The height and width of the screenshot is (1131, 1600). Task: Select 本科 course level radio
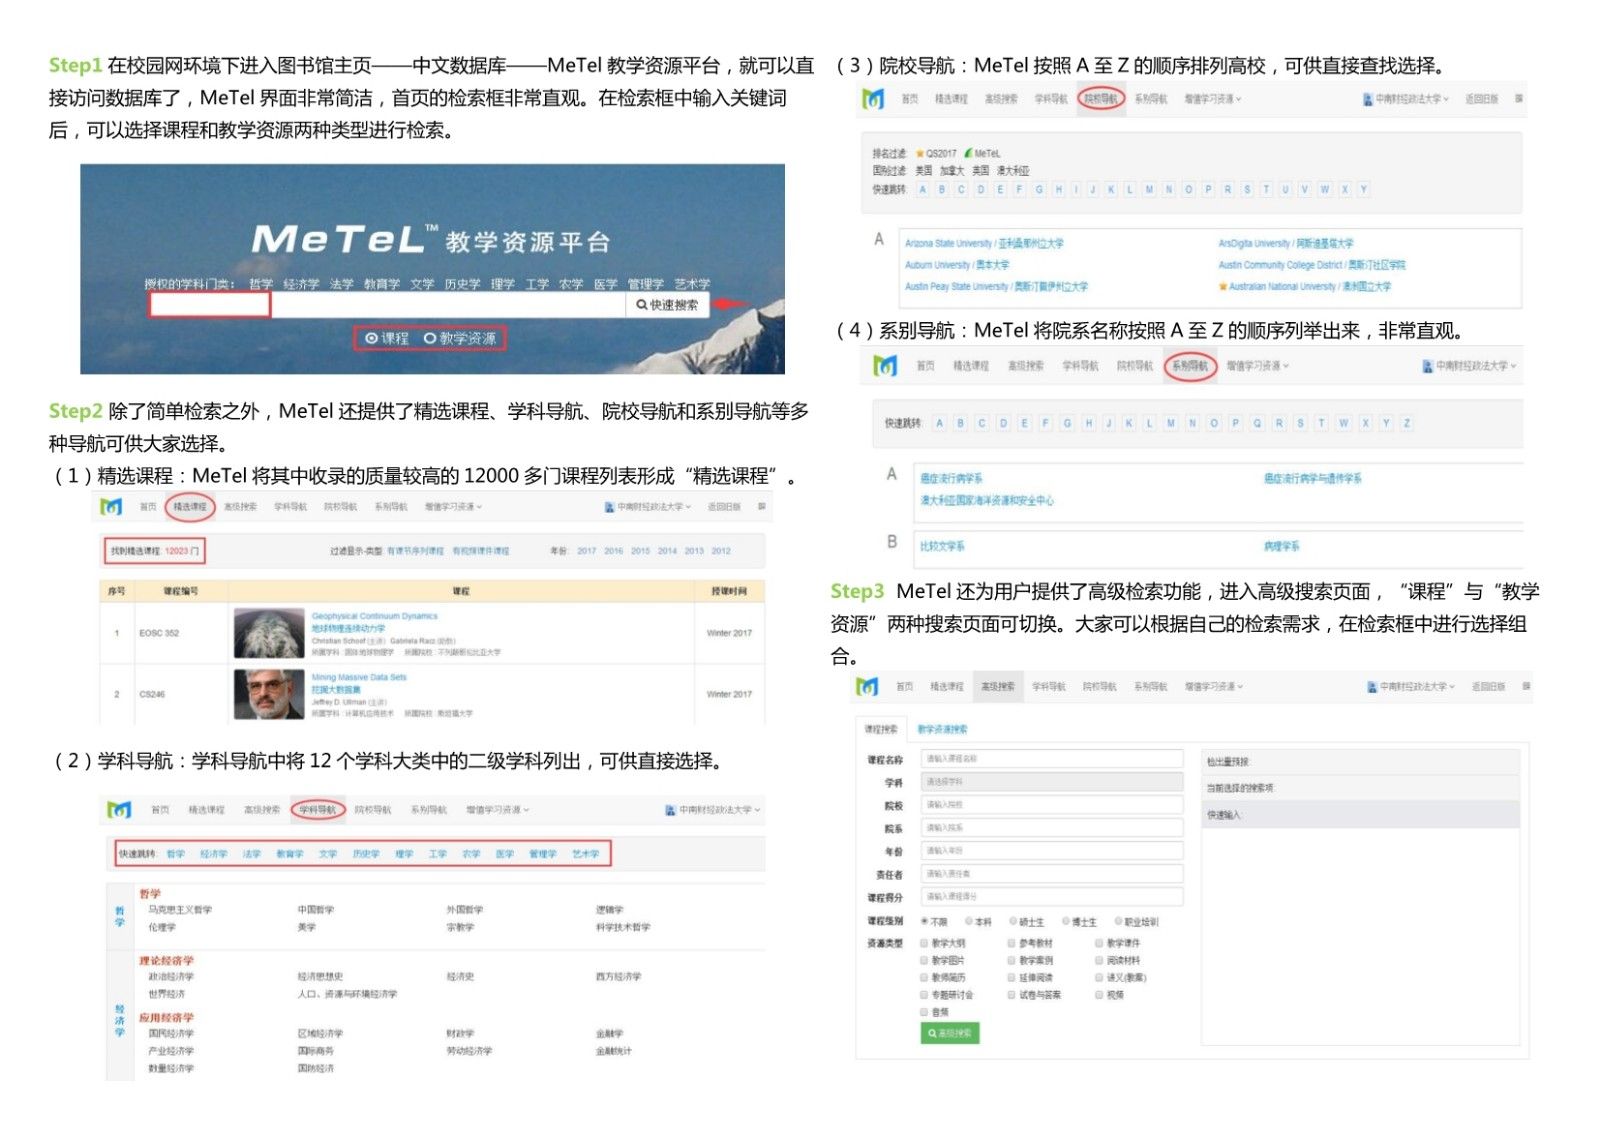(969, 922)
